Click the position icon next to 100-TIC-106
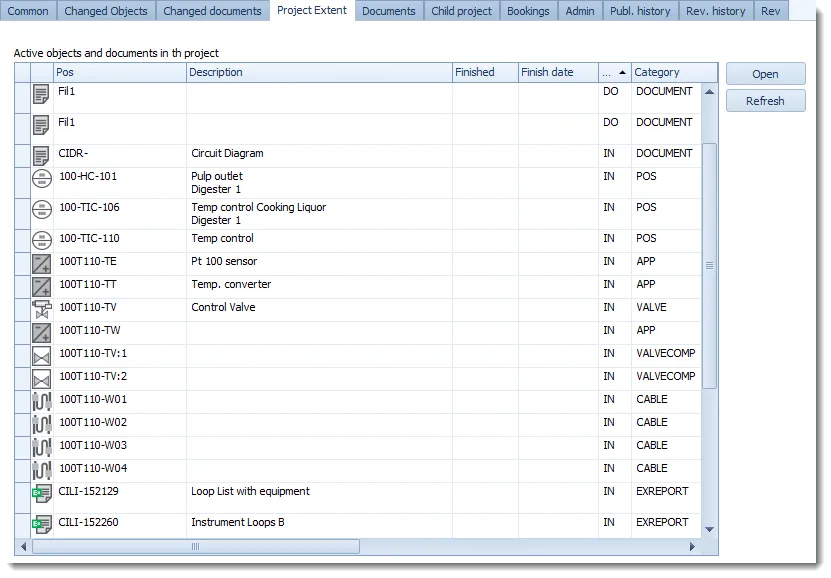Viewport: 831px width, 578px height. [42, 210]
